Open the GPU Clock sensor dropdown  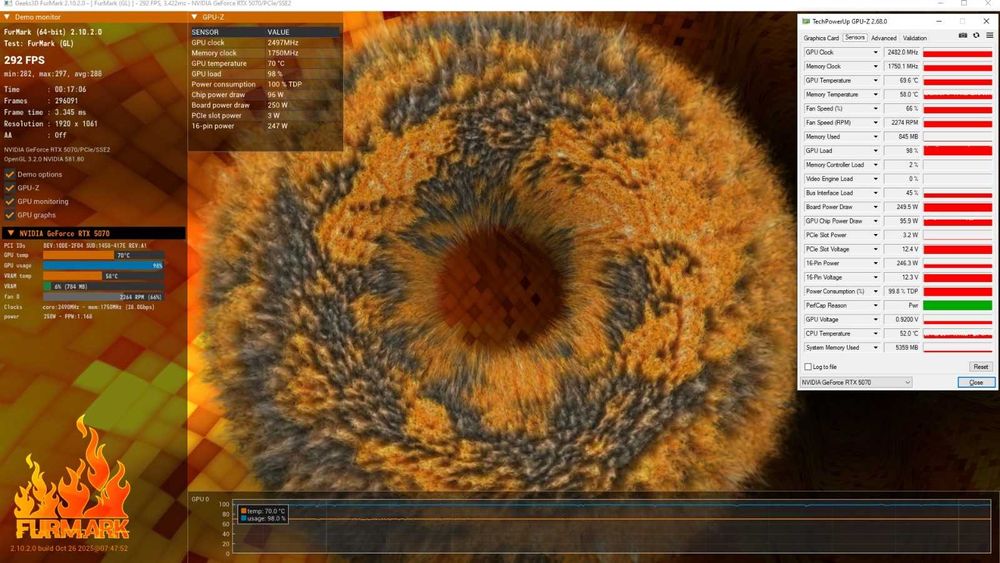(x=875, y=52)
